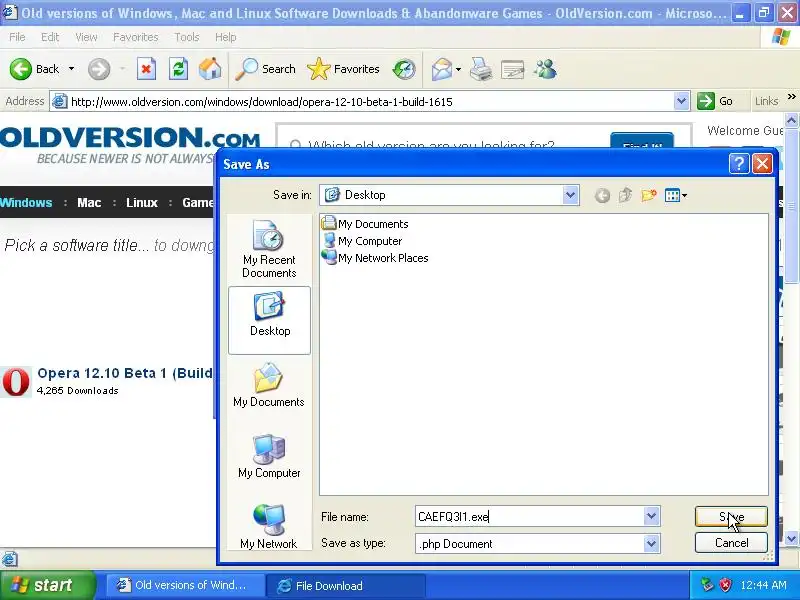Go to last folder in Save As dialog
The width and height of the screenshot is (800, 600).
click(602, 195)
